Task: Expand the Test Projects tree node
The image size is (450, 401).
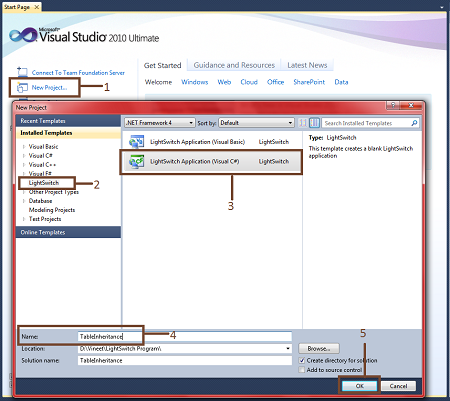Action: (24, 219)
